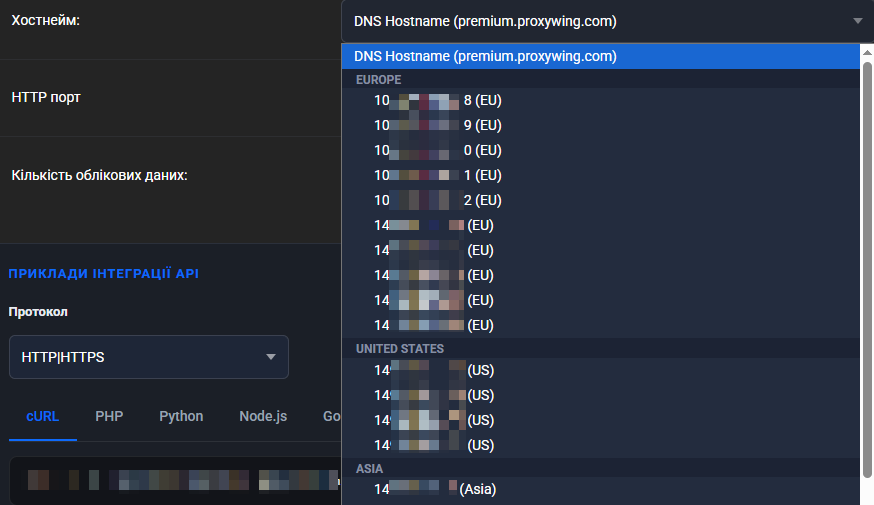874x505 pixels.
Task: Pick the EU host ending in 1
Action: pos(600,176)
